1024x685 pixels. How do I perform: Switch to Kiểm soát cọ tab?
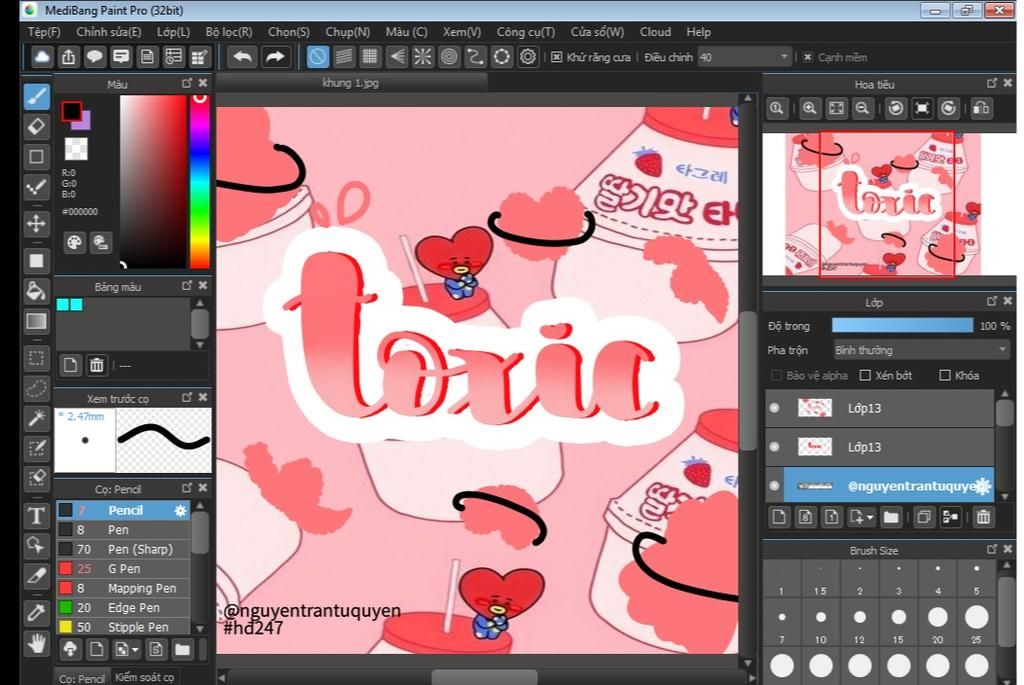point(144,677)
